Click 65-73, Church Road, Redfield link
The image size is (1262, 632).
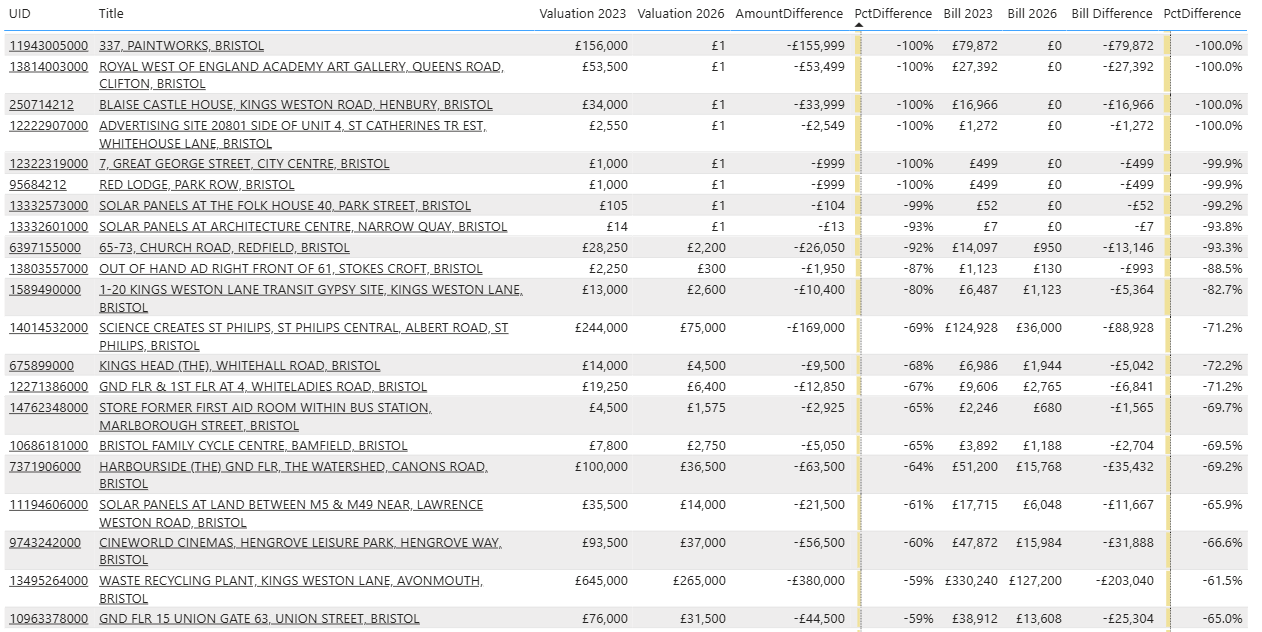point(224,248)
